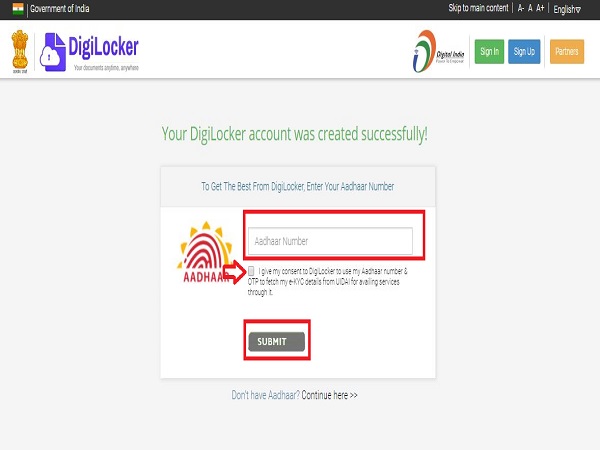Increase font size with A+ control
Image resolution: width=600 pixels, height=450 pixels.
pos(540,8)
